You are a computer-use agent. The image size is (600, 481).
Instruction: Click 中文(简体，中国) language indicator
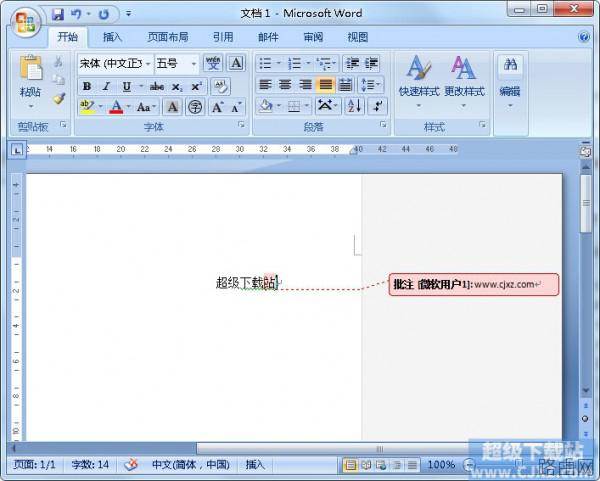click(191, 465)
